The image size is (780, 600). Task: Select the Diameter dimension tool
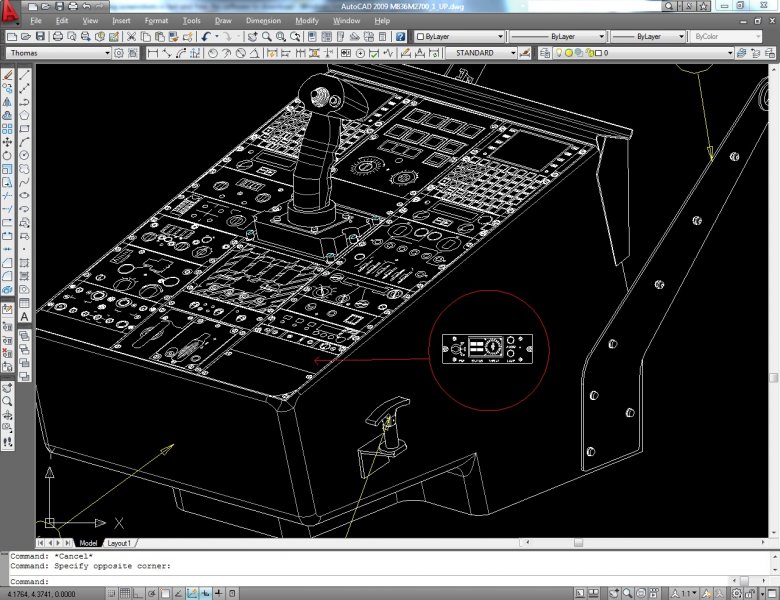[x=241, y=53]
